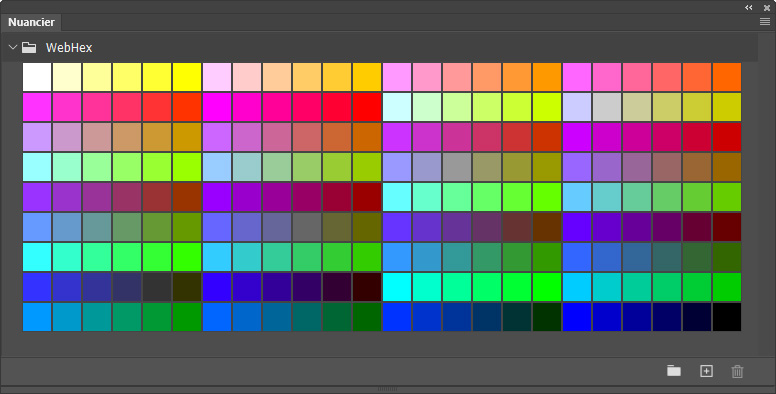Click the WebHex group folder icon

click(x=29, y=48)
